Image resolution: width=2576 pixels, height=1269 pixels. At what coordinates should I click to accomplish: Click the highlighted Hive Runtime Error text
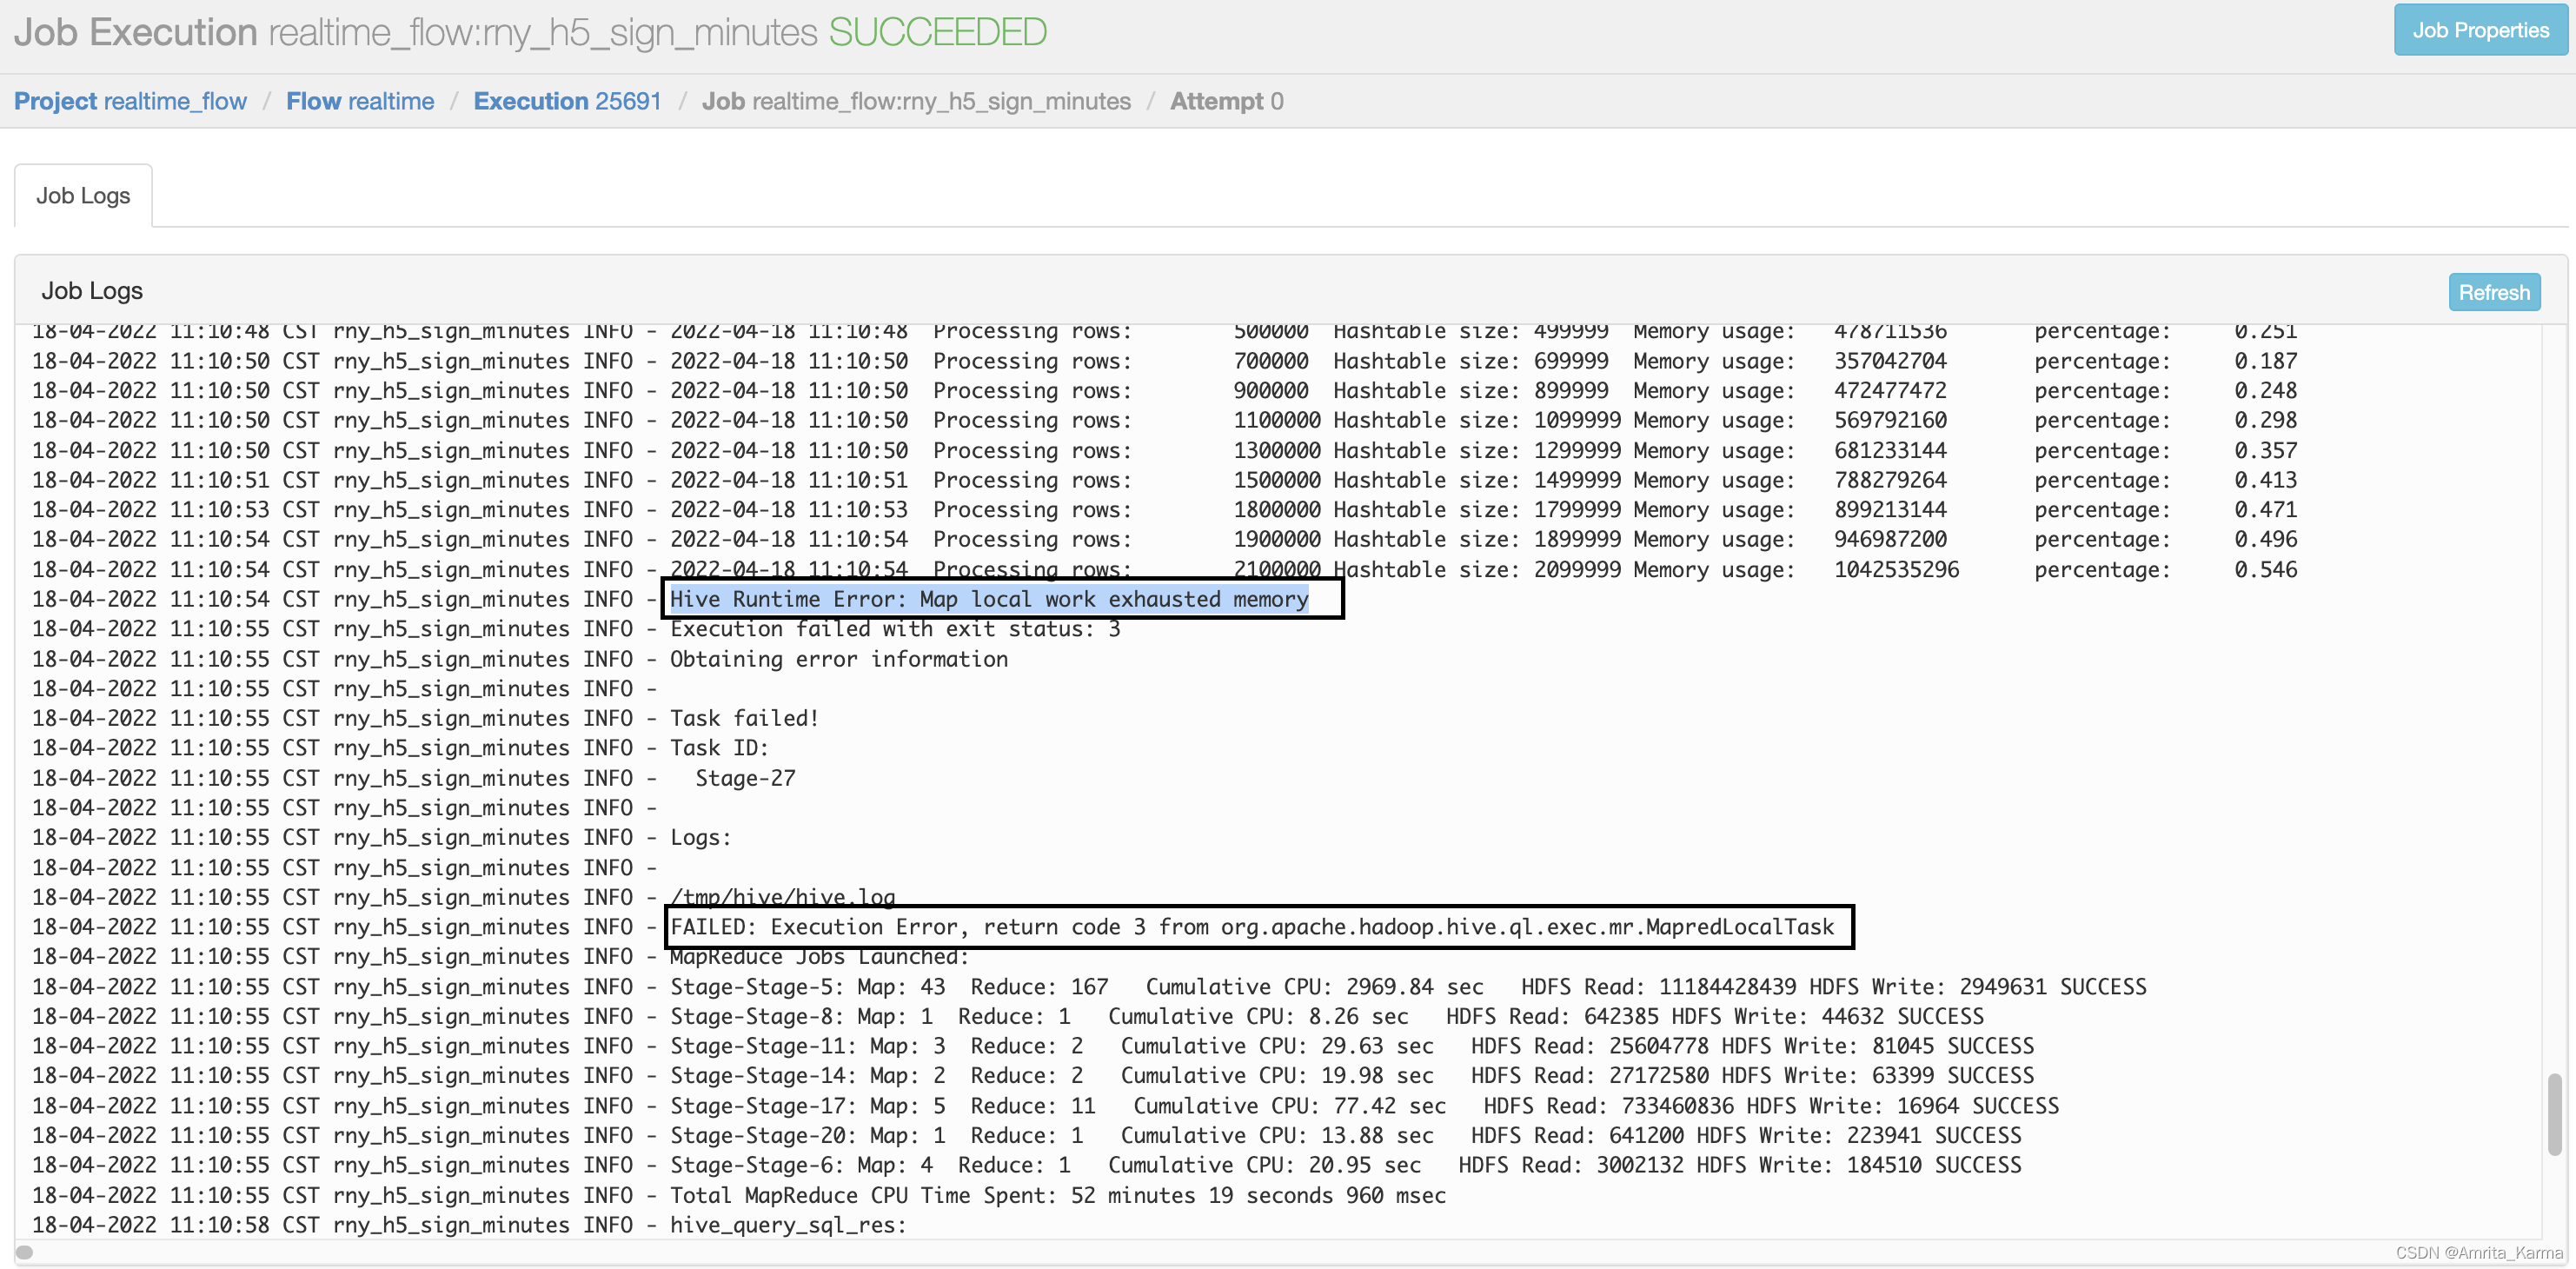(988, 599)
